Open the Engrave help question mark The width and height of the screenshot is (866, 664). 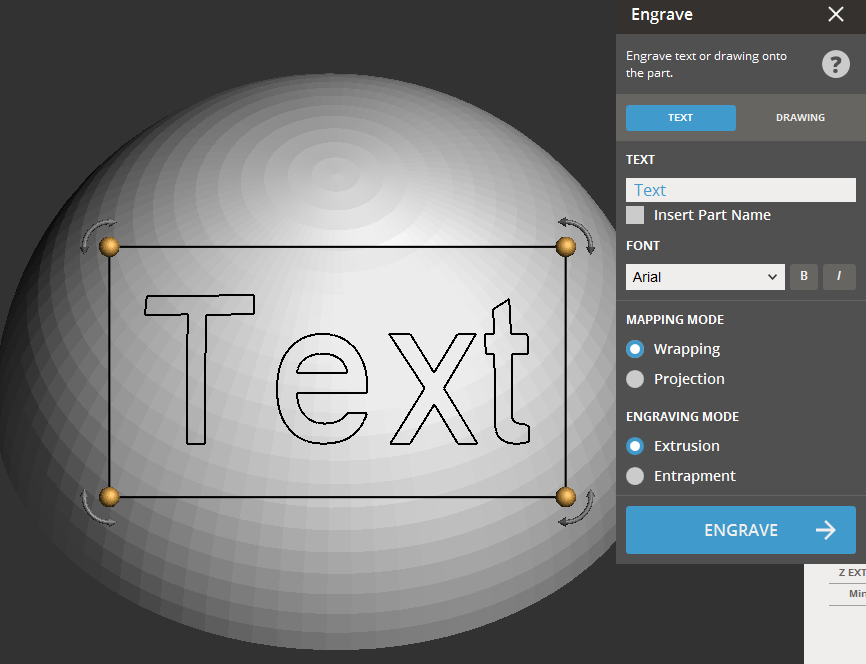[835, 65]
